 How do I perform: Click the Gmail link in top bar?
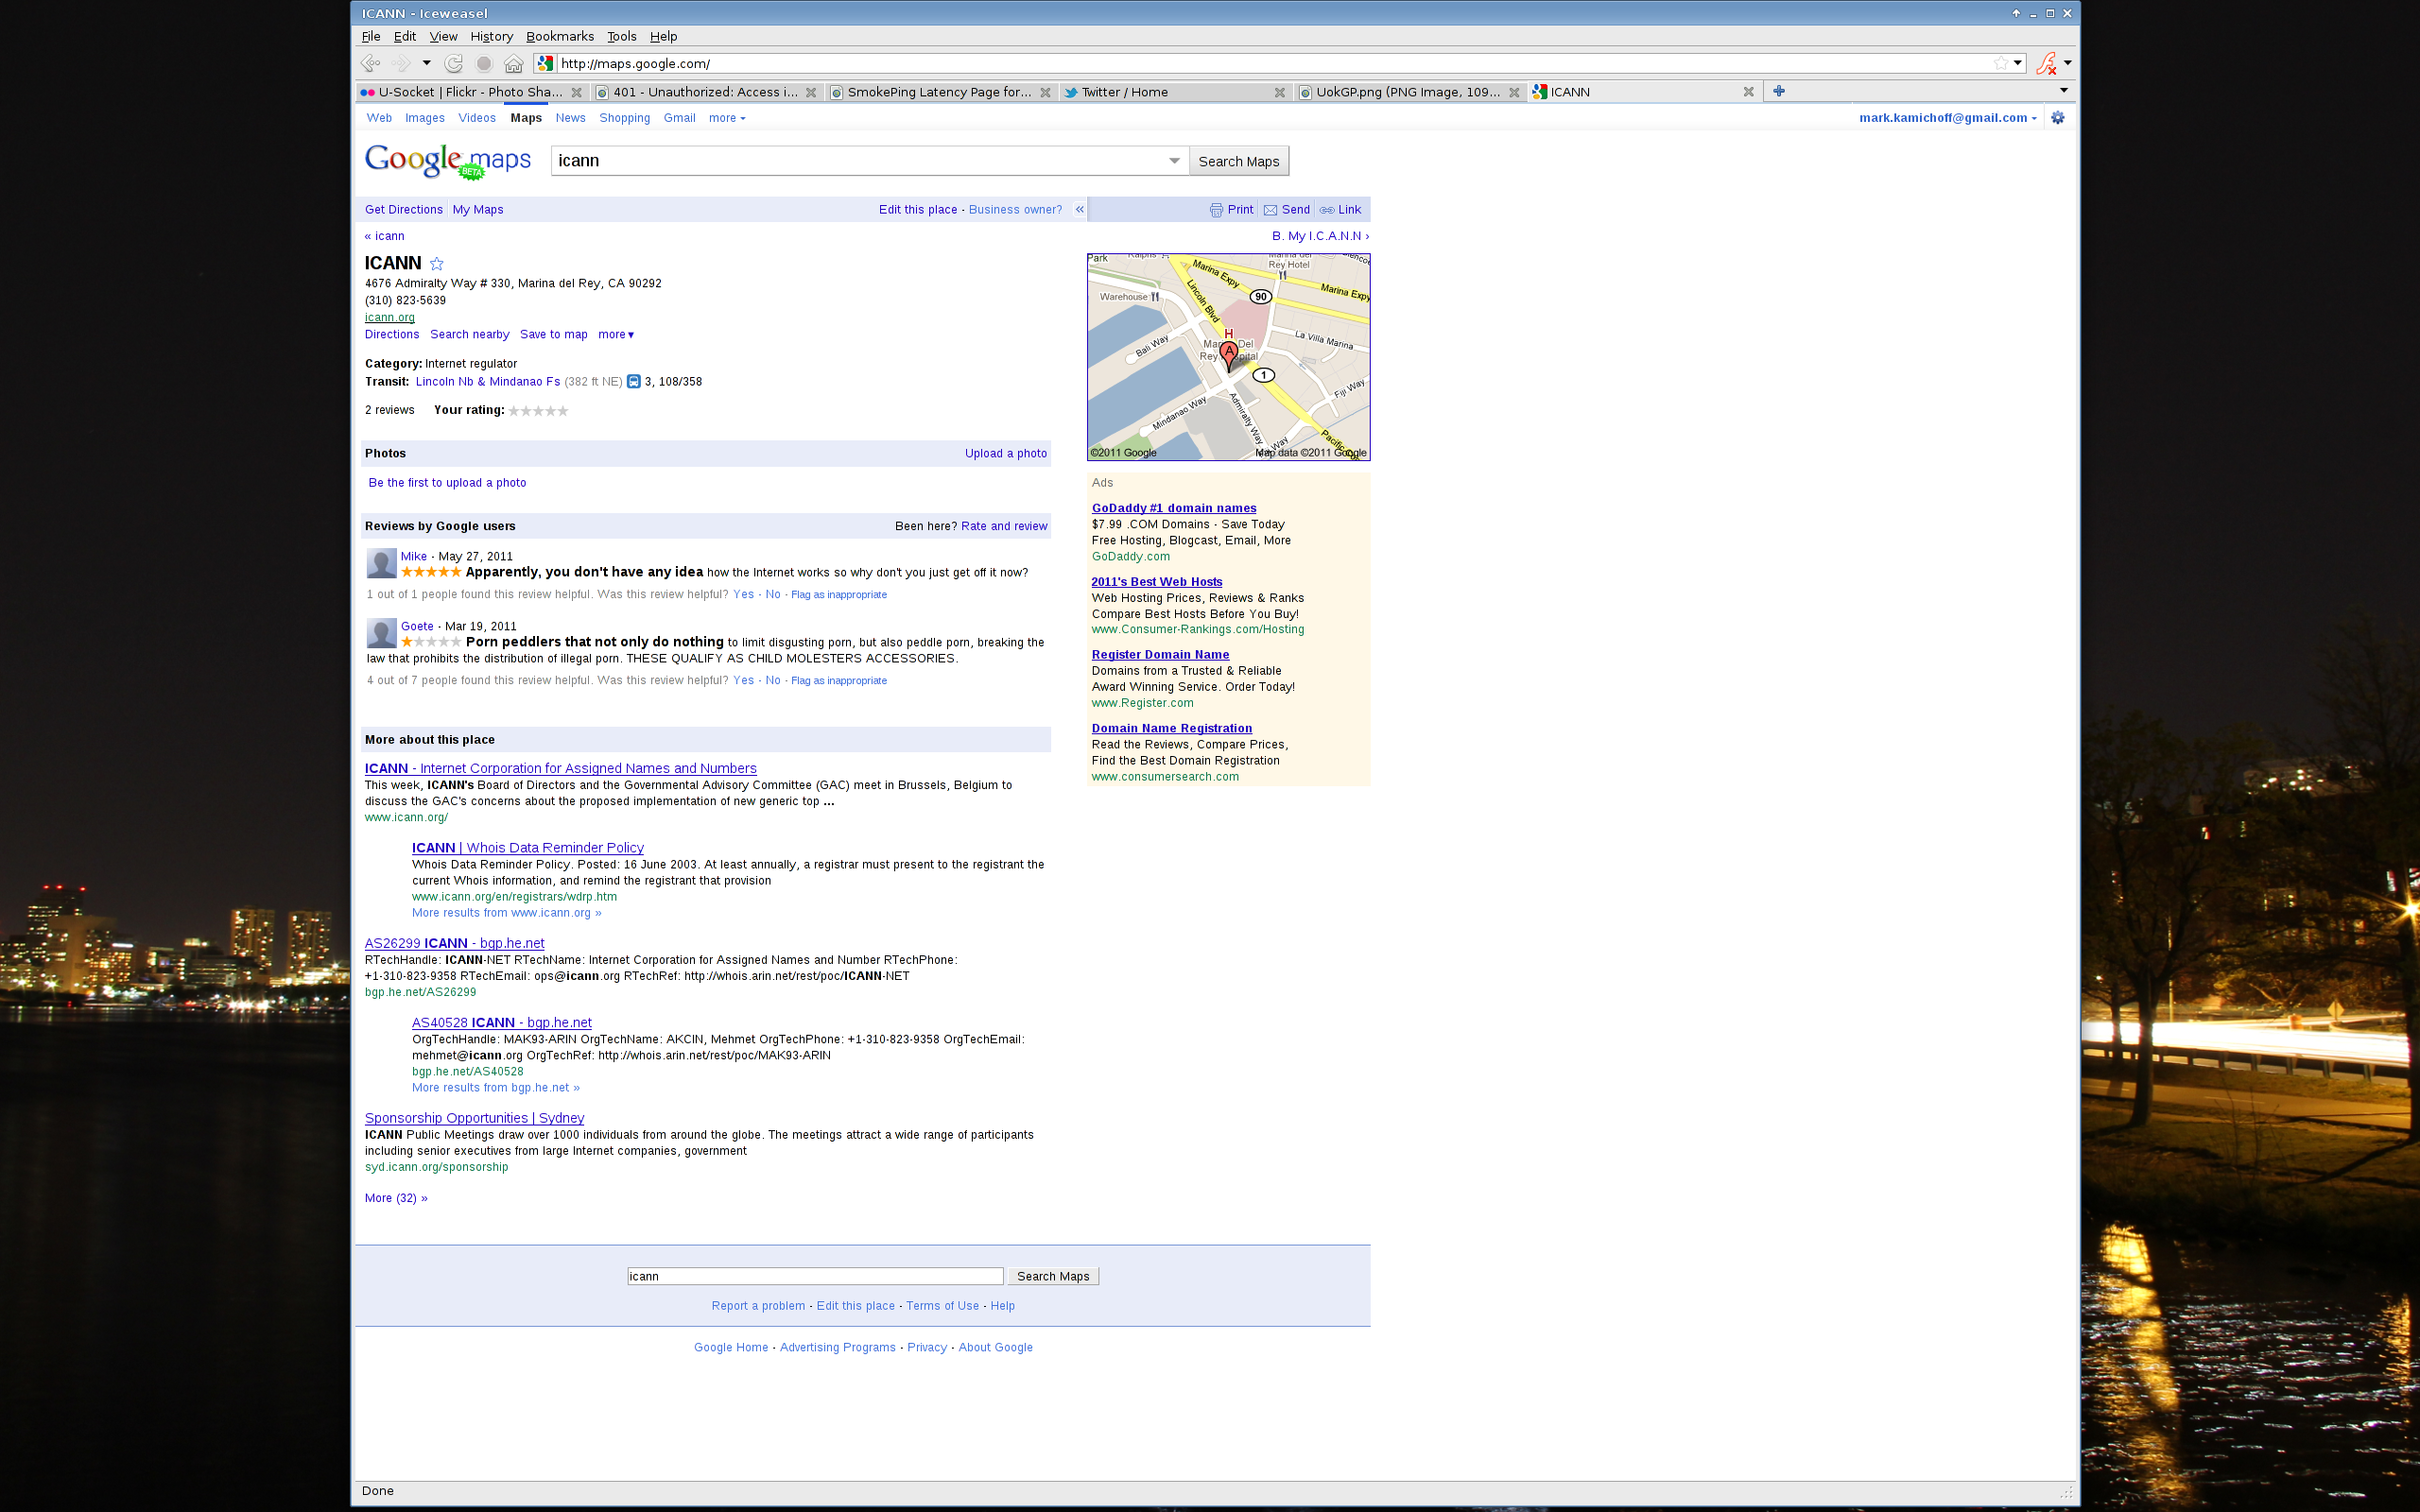(x=679, y=118)
